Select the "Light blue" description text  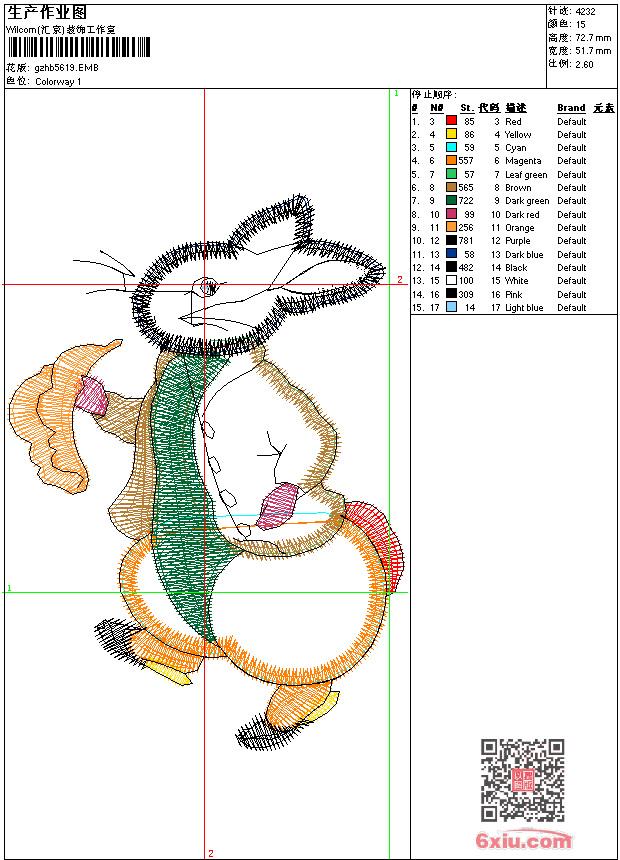[x=524, y=308]
